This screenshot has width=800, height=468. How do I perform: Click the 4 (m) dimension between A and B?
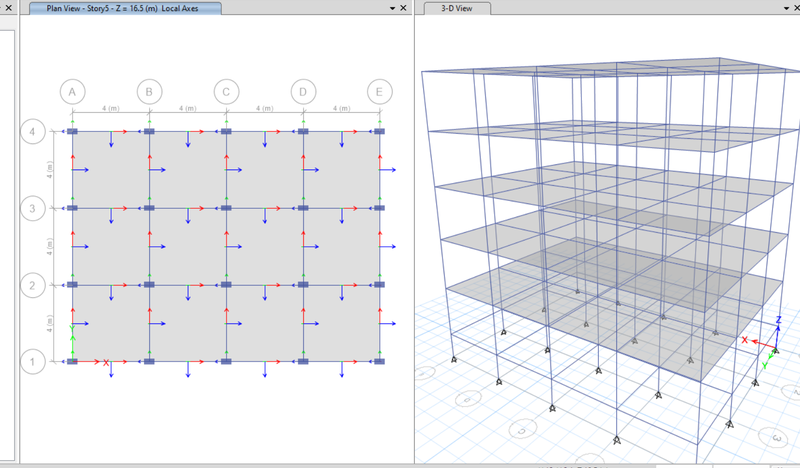pos(111,108)
